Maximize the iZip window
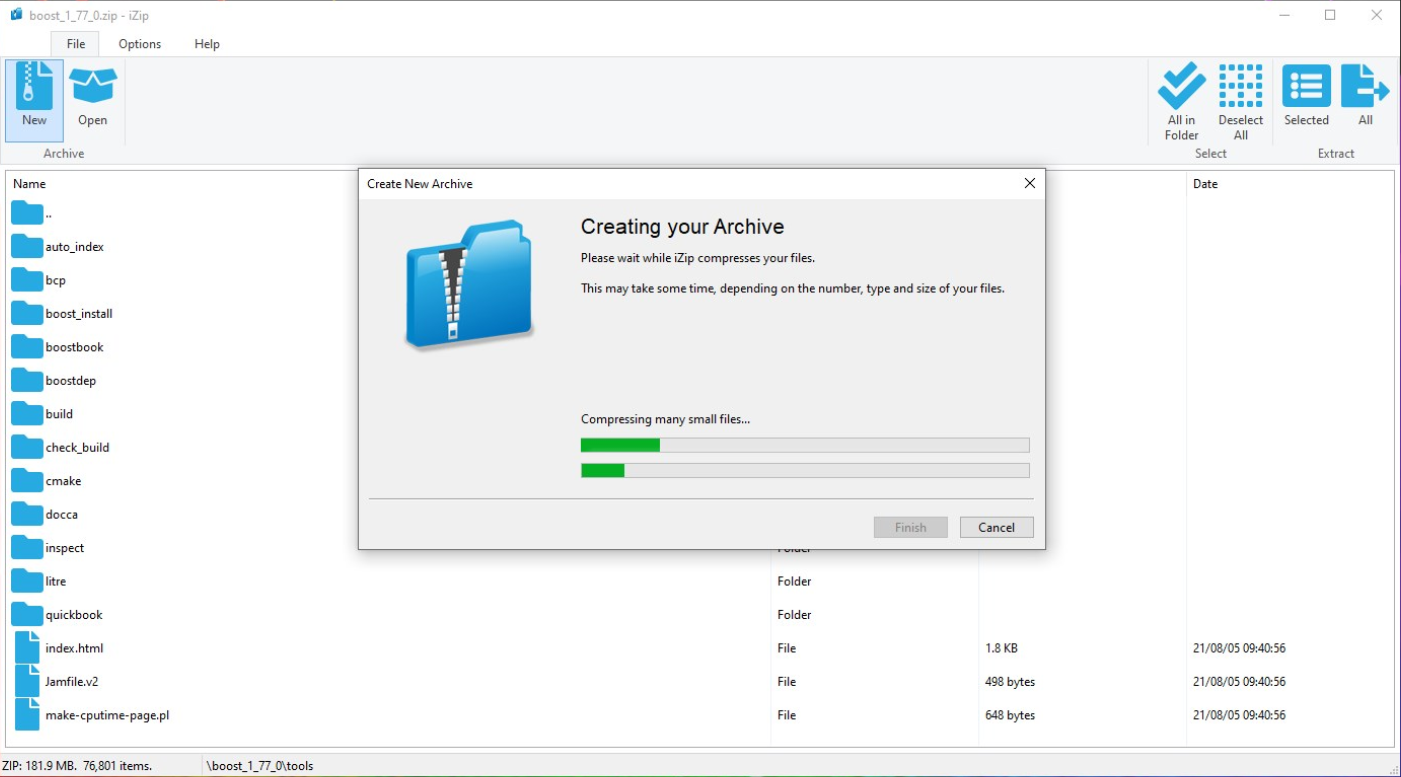This screenshot has height=777, width=1401. (x=1330, y=15)
